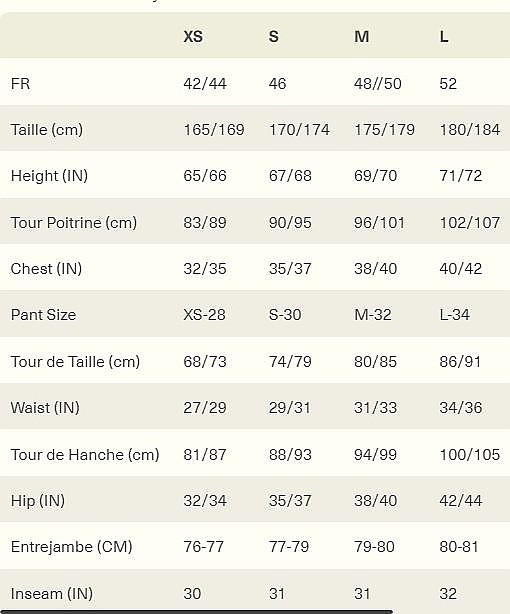Select the Taille (cm) row label

[x=47, y=130]
